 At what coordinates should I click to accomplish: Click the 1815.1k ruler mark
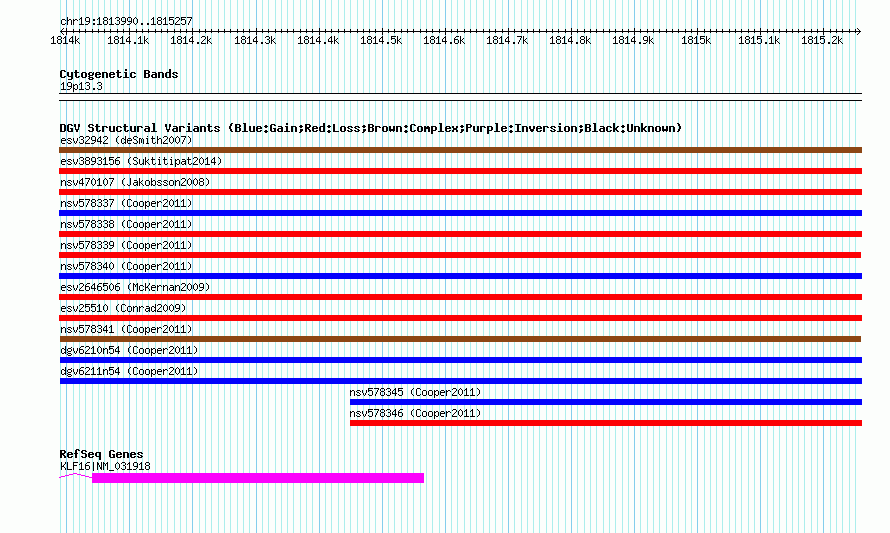coord(759,40)
